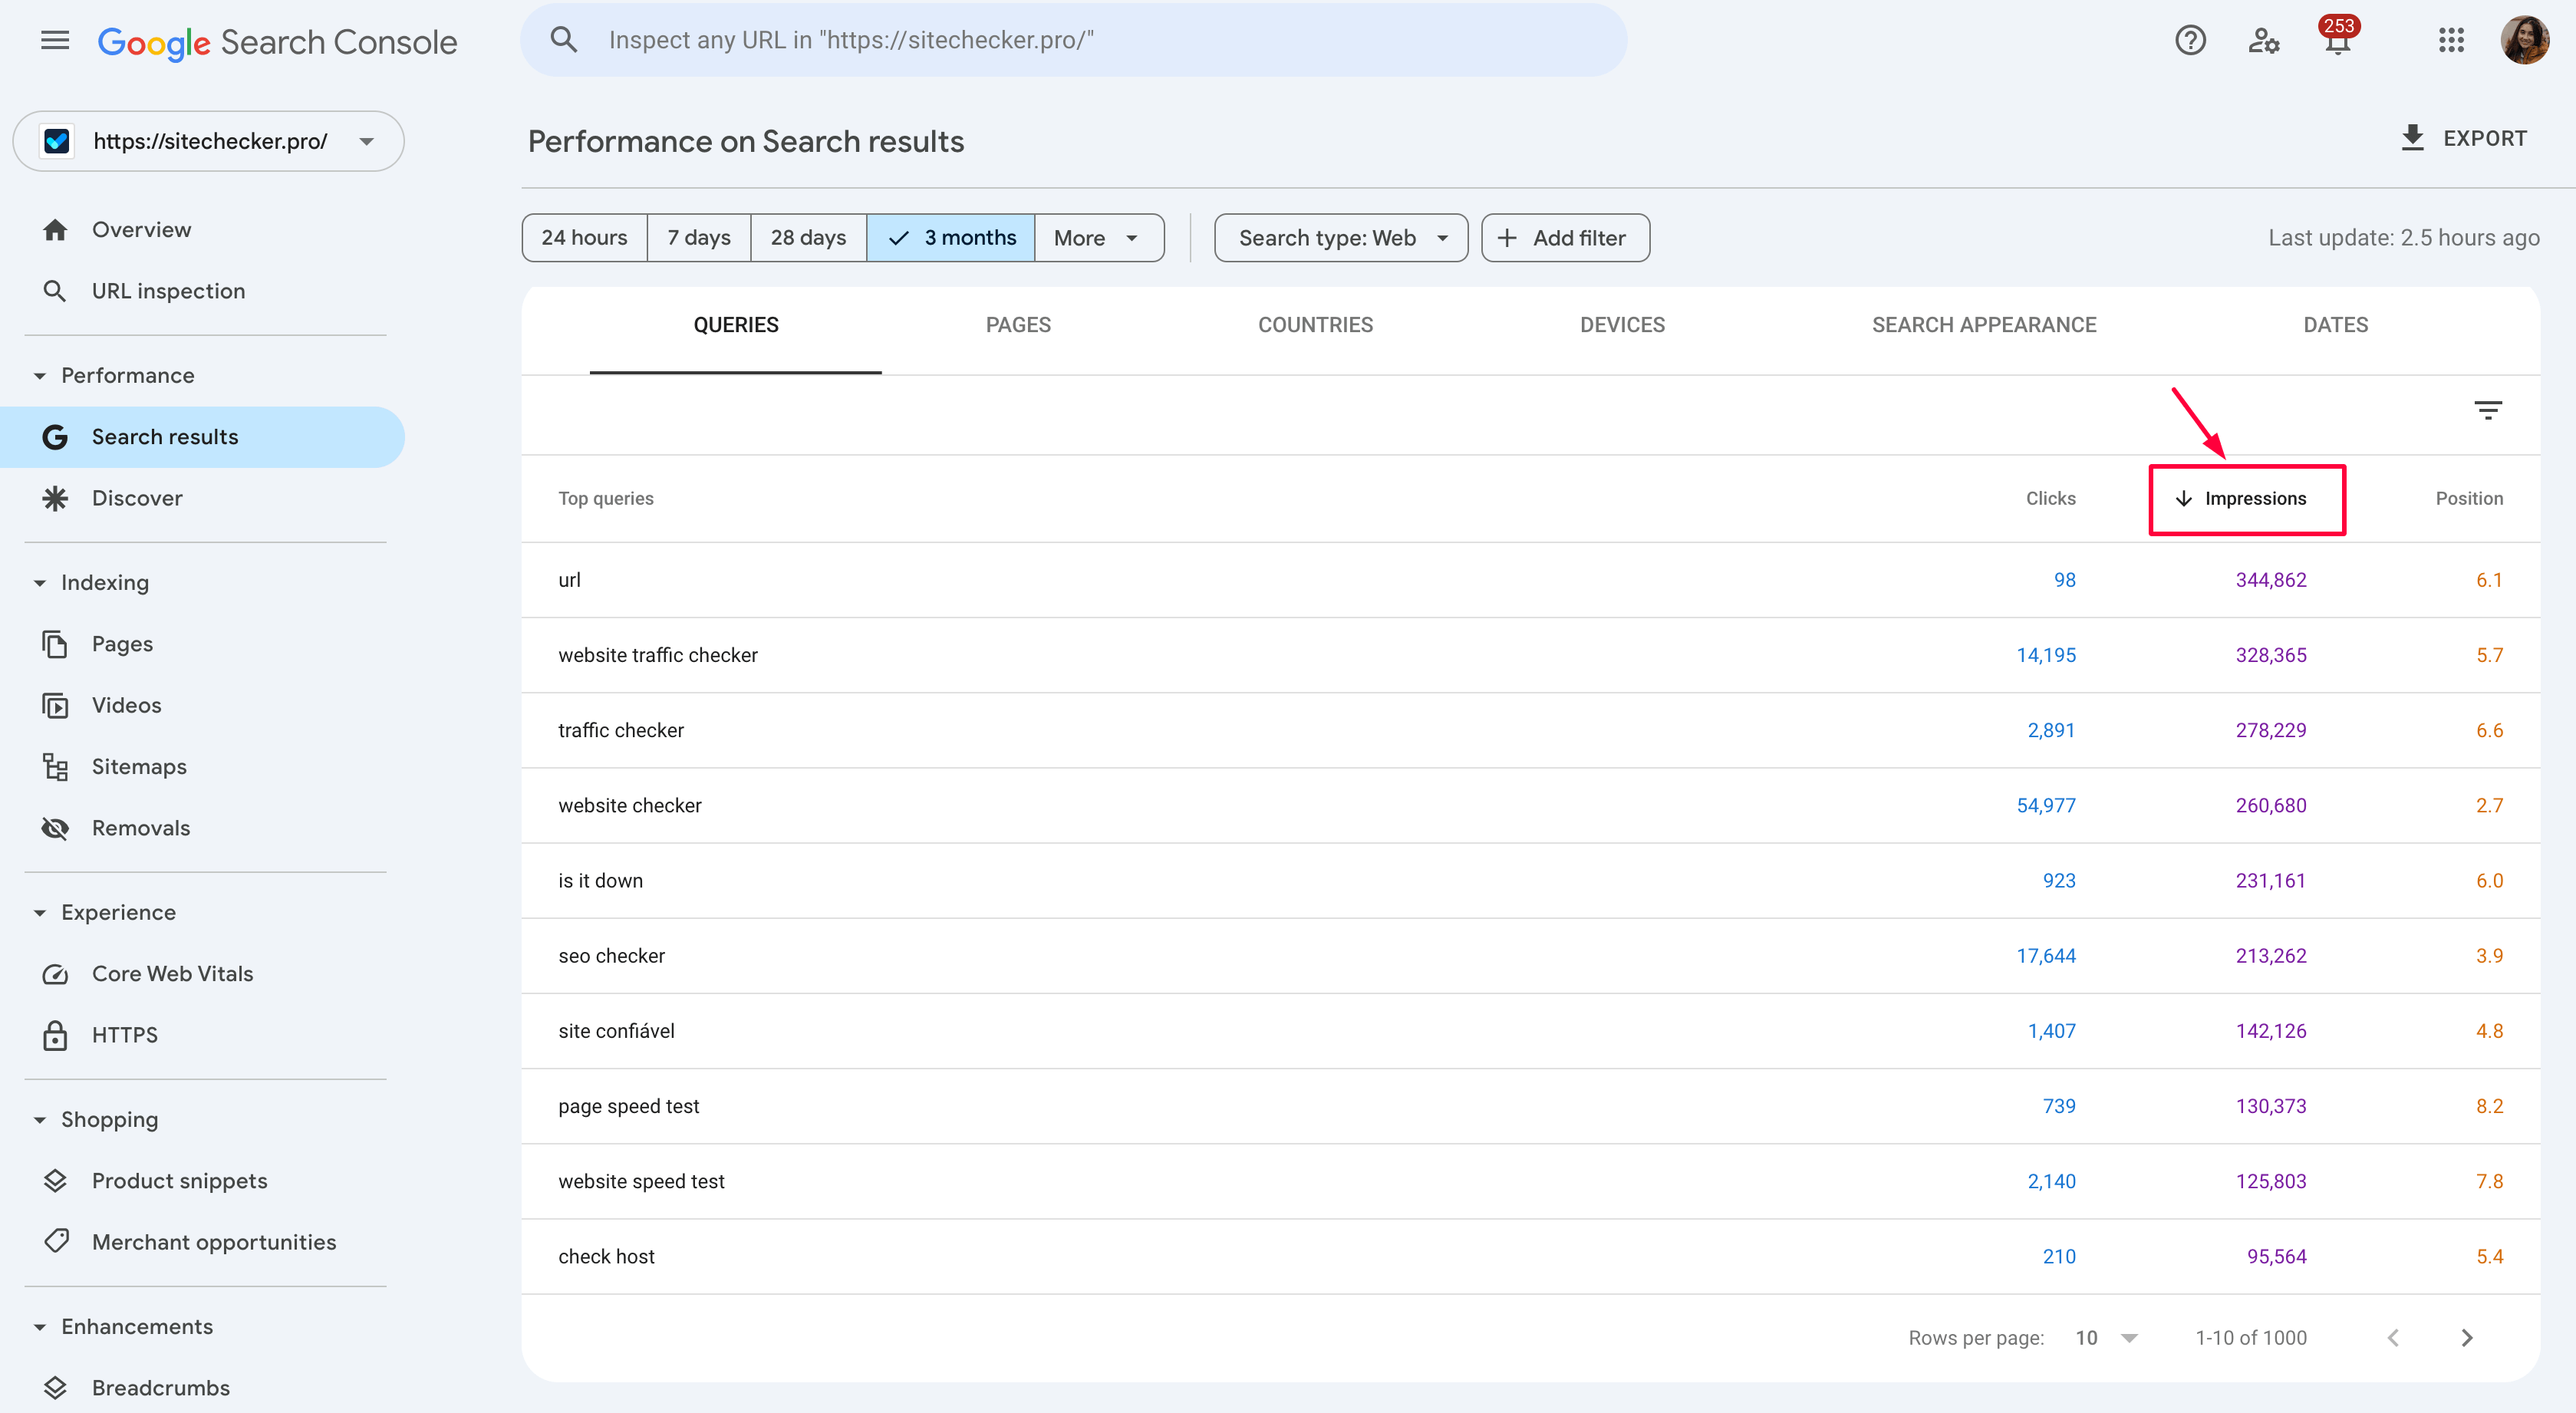Viewport: 2576px width, 1413px height.
Task: Click the Discover asterisk icon
Action: [x=55, y=498]
